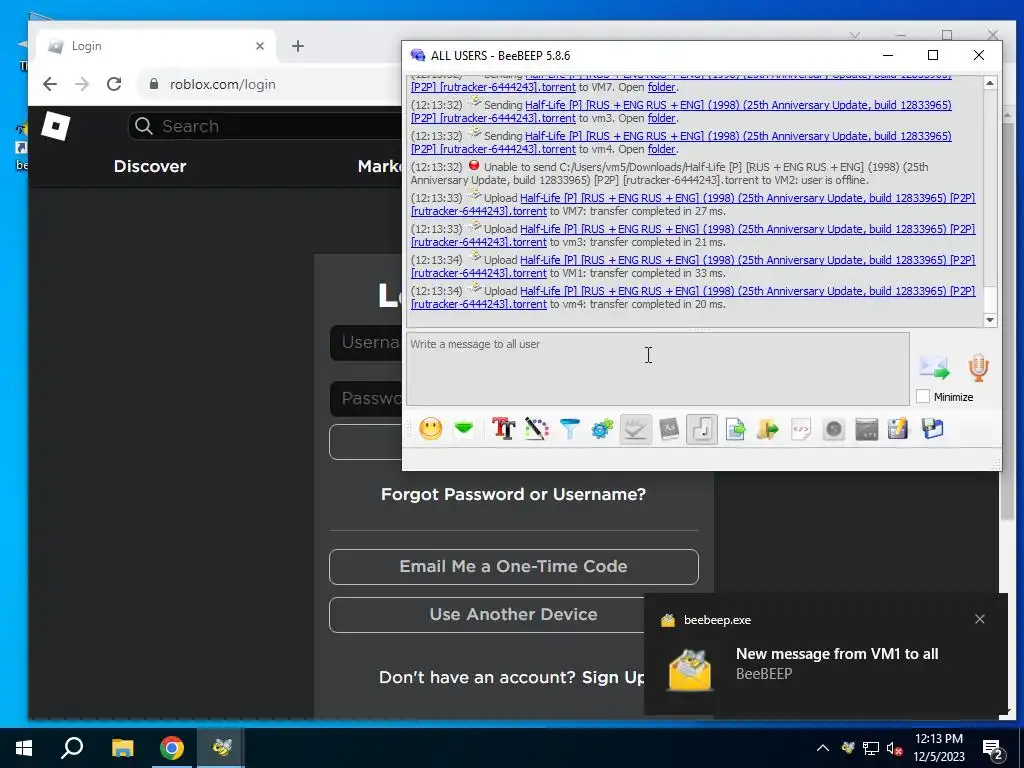The image size is (1024, 768).
Task: Close the Login tab in Chrome
Action: (x=260, y=46)
